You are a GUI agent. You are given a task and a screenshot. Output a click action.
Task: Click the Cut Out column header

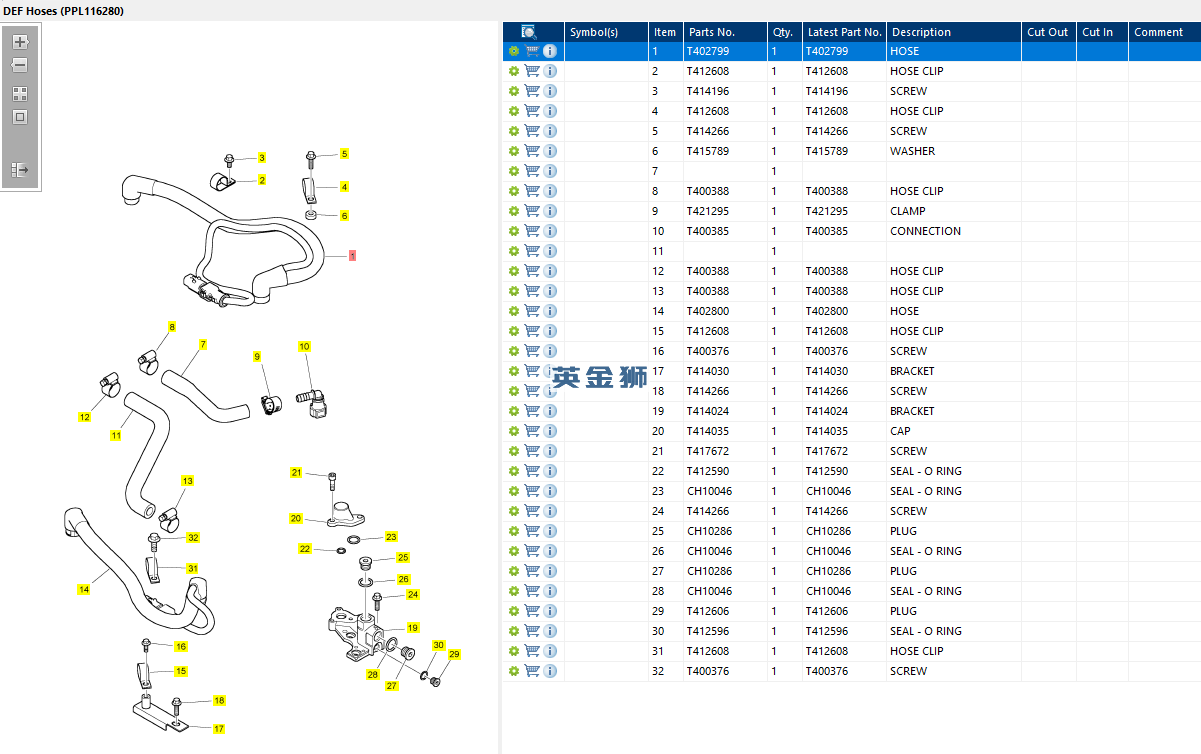pyautogui.click(x=1049, y=32)
